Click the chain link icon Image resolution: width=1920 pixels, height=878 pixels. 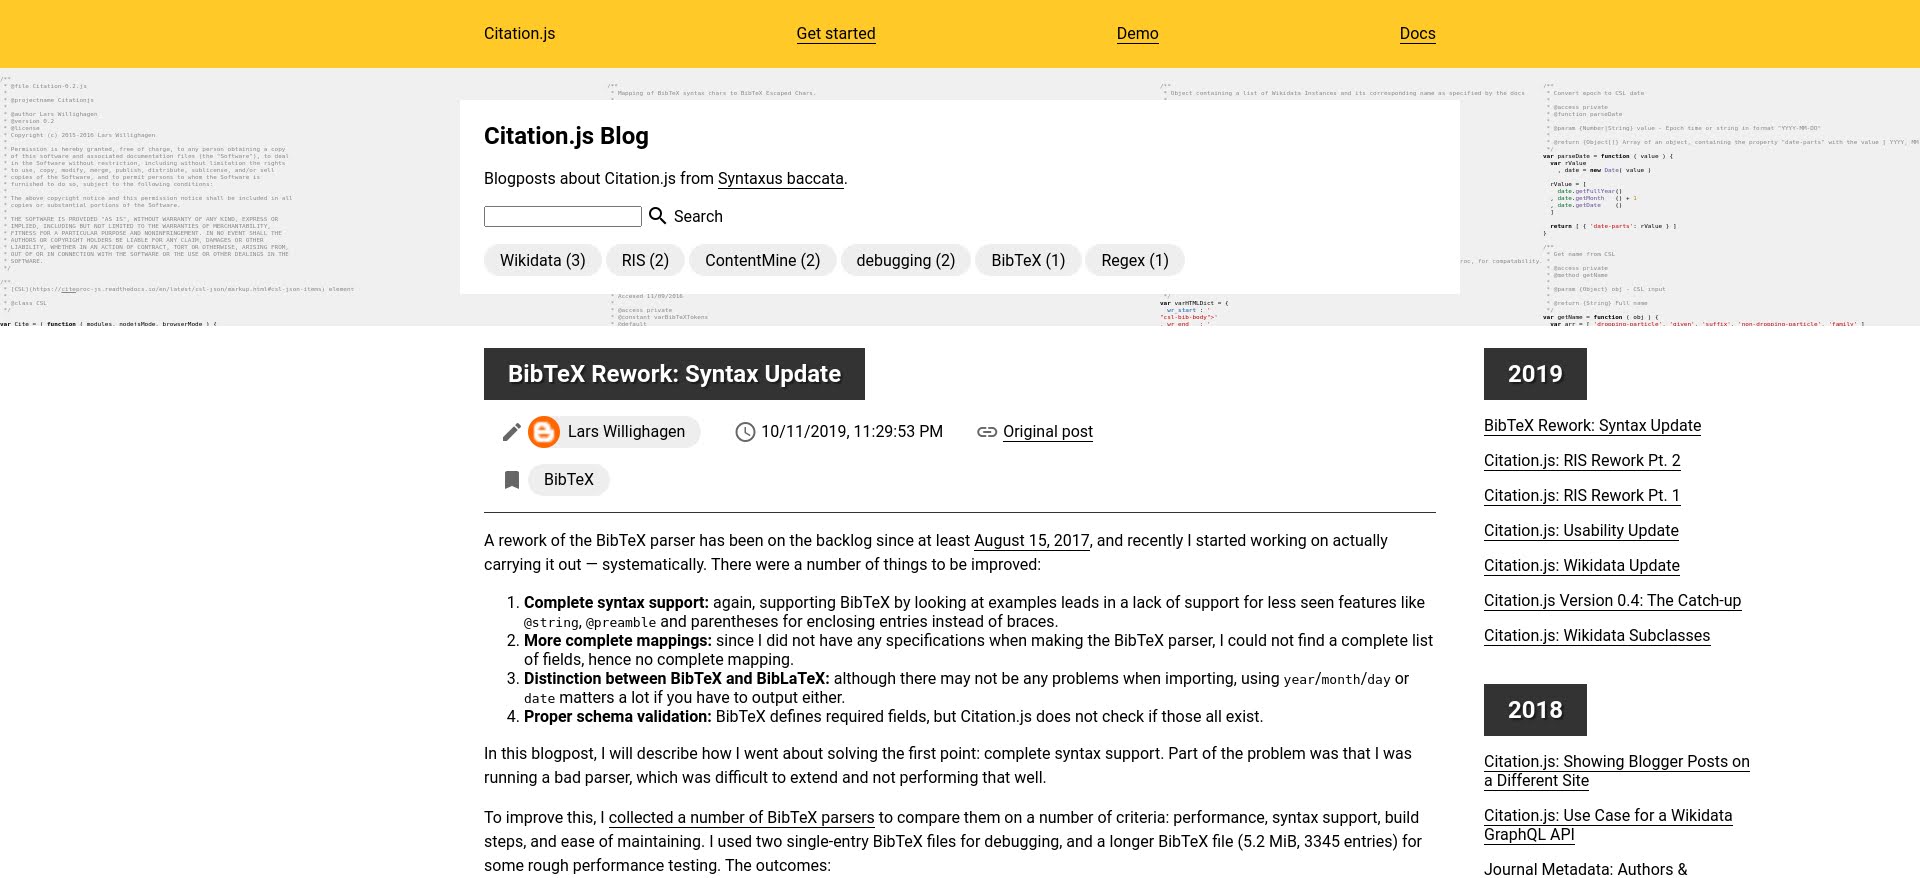tap(987, 432)
